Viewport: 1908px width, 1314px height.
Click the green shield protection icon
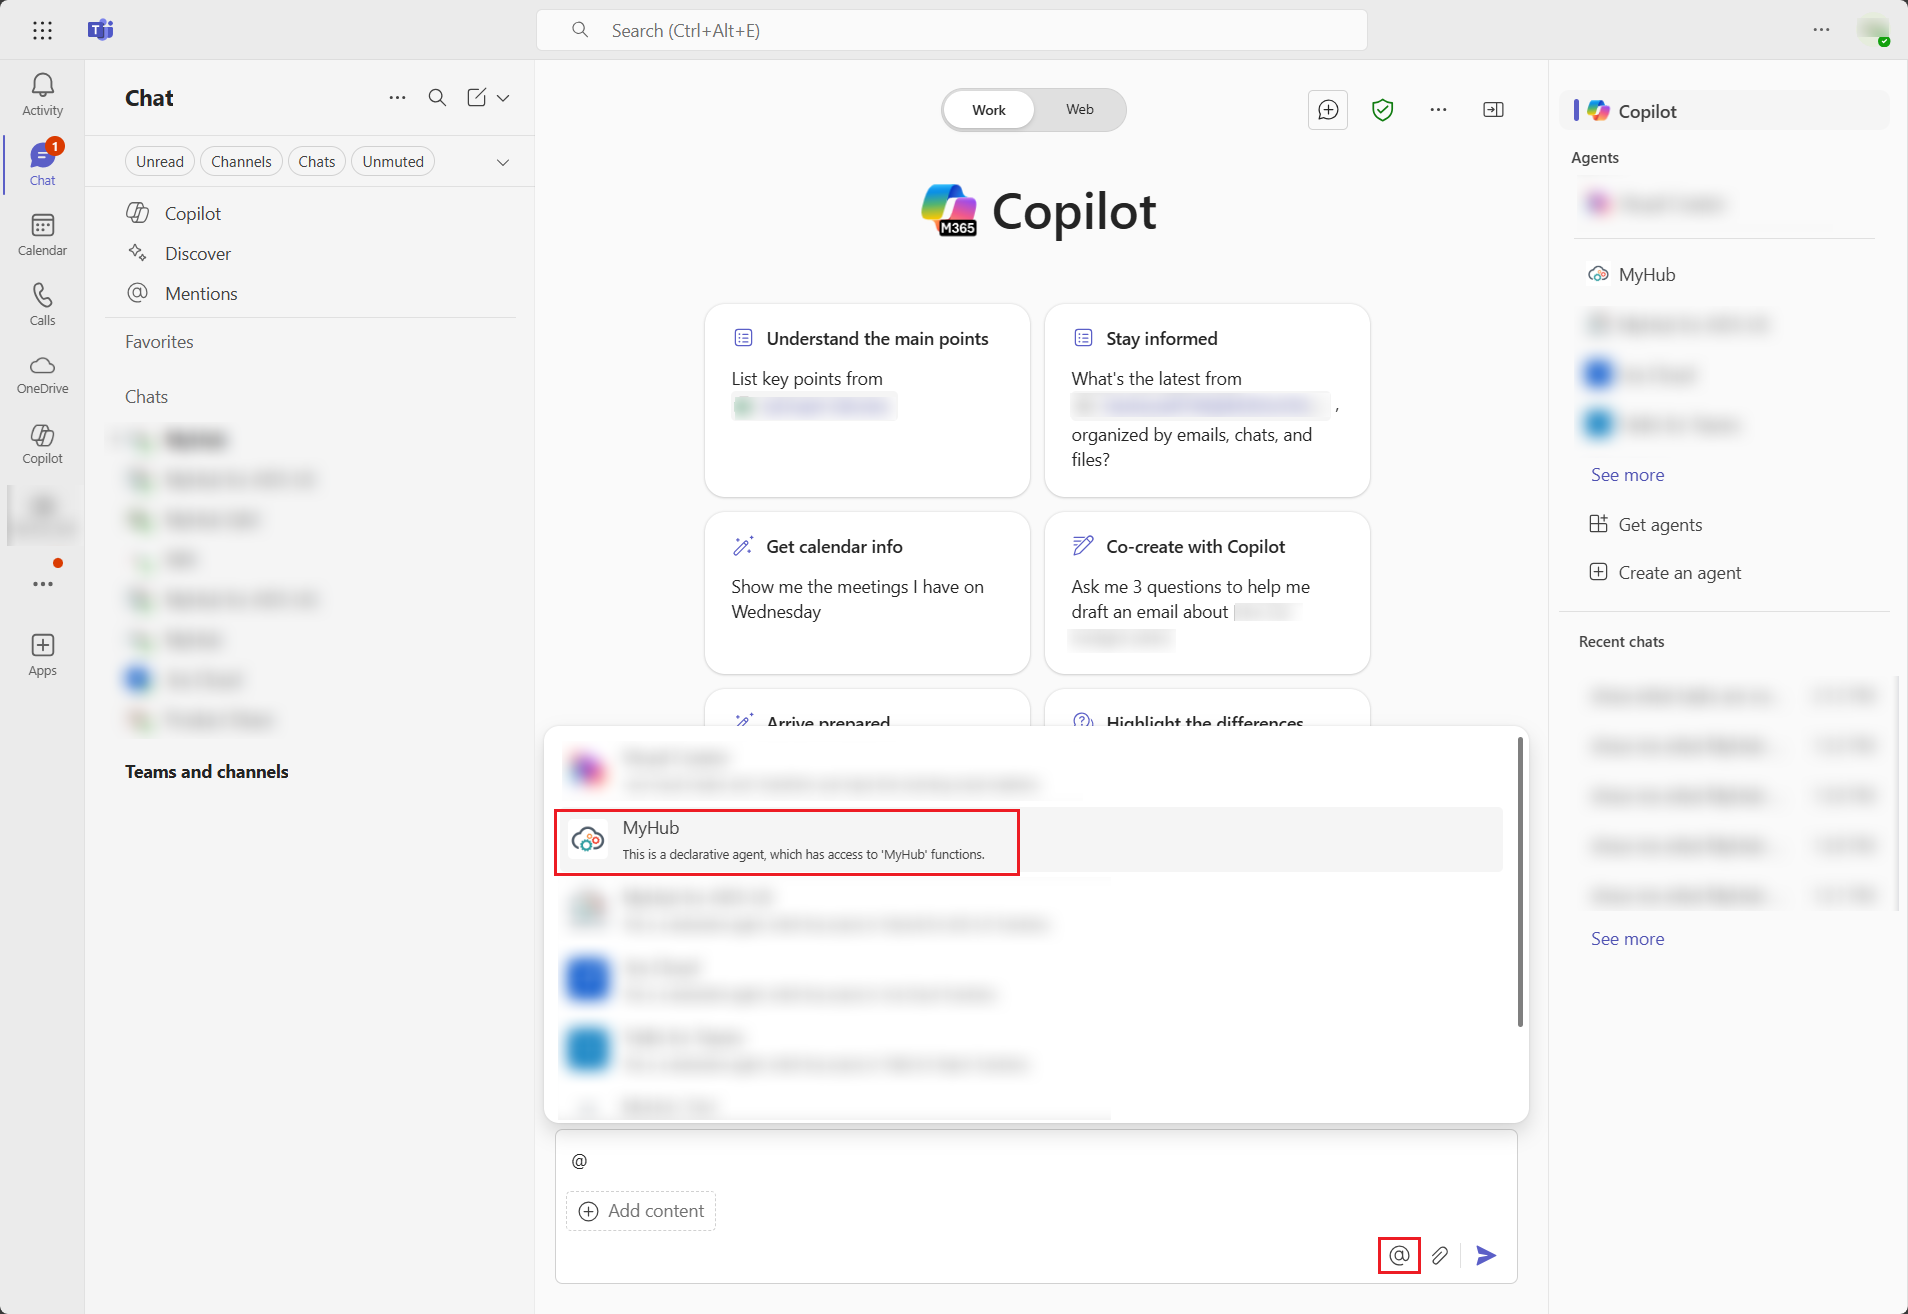coord(1382,110)
